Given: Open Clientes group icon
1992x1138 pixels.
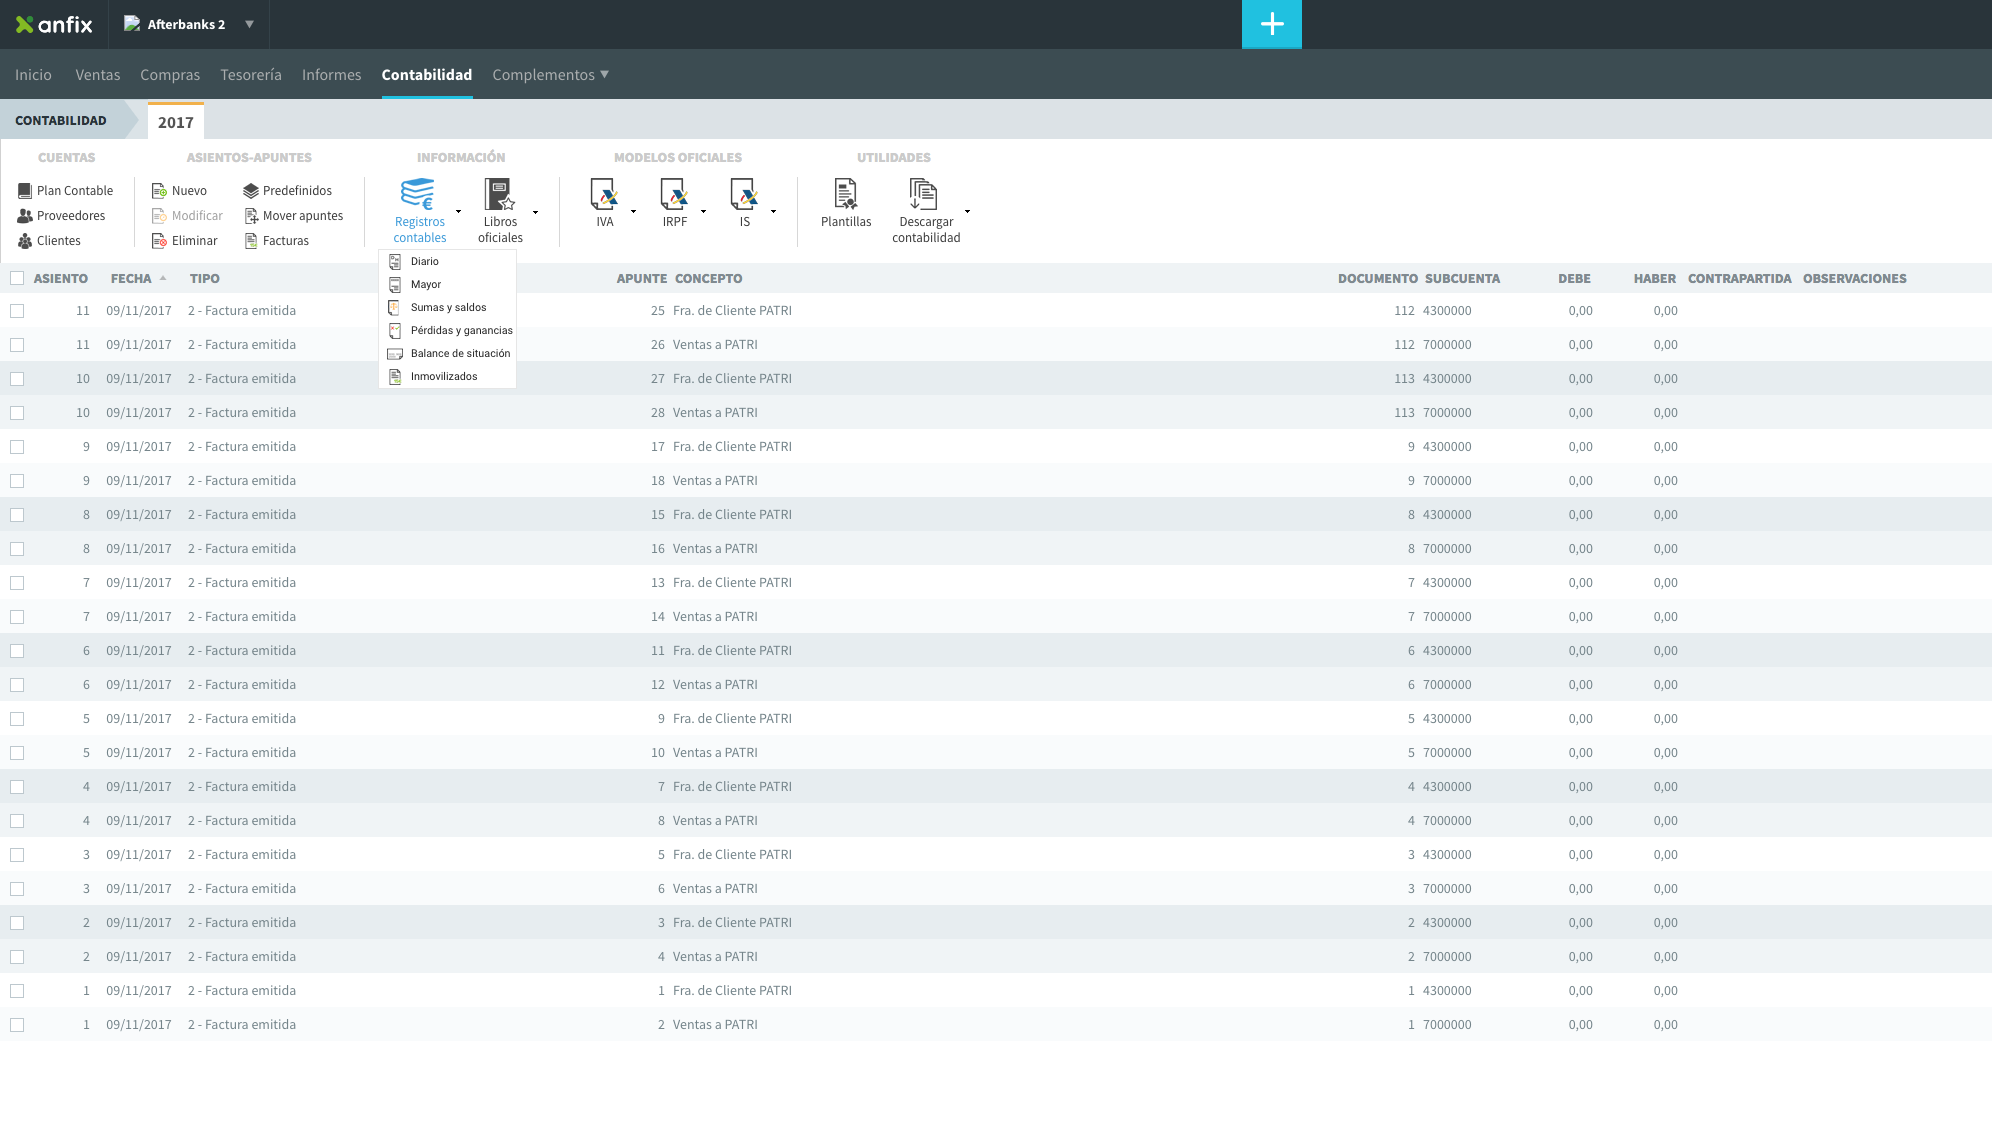Looking at the screenshot, I should tap(25, 240).
